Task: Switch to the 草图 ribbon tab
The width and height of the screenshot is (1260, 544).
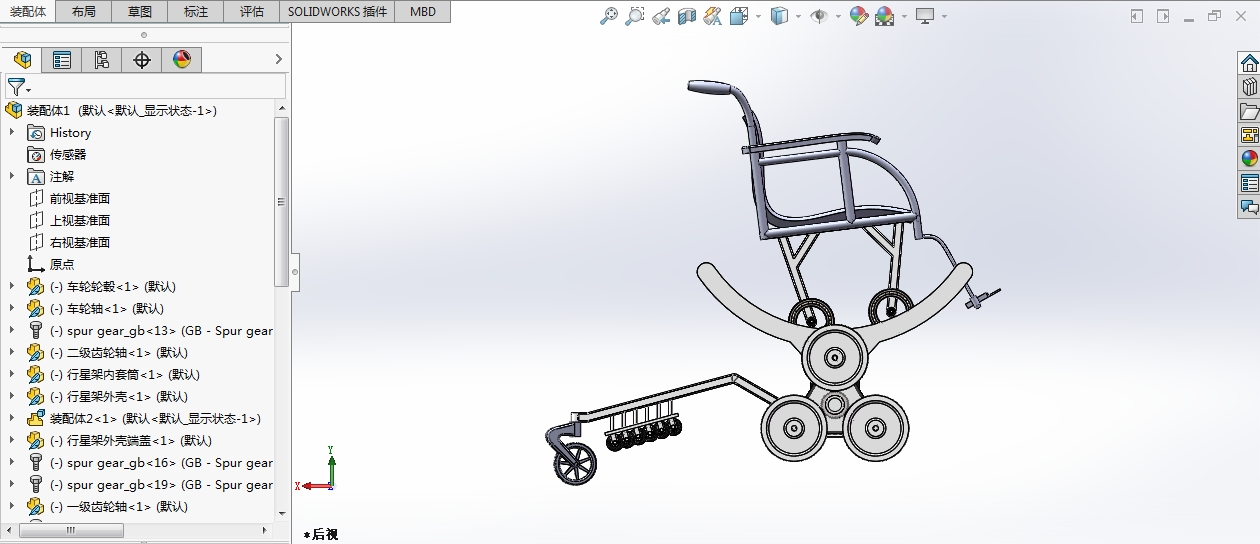Action: (140, 12)
